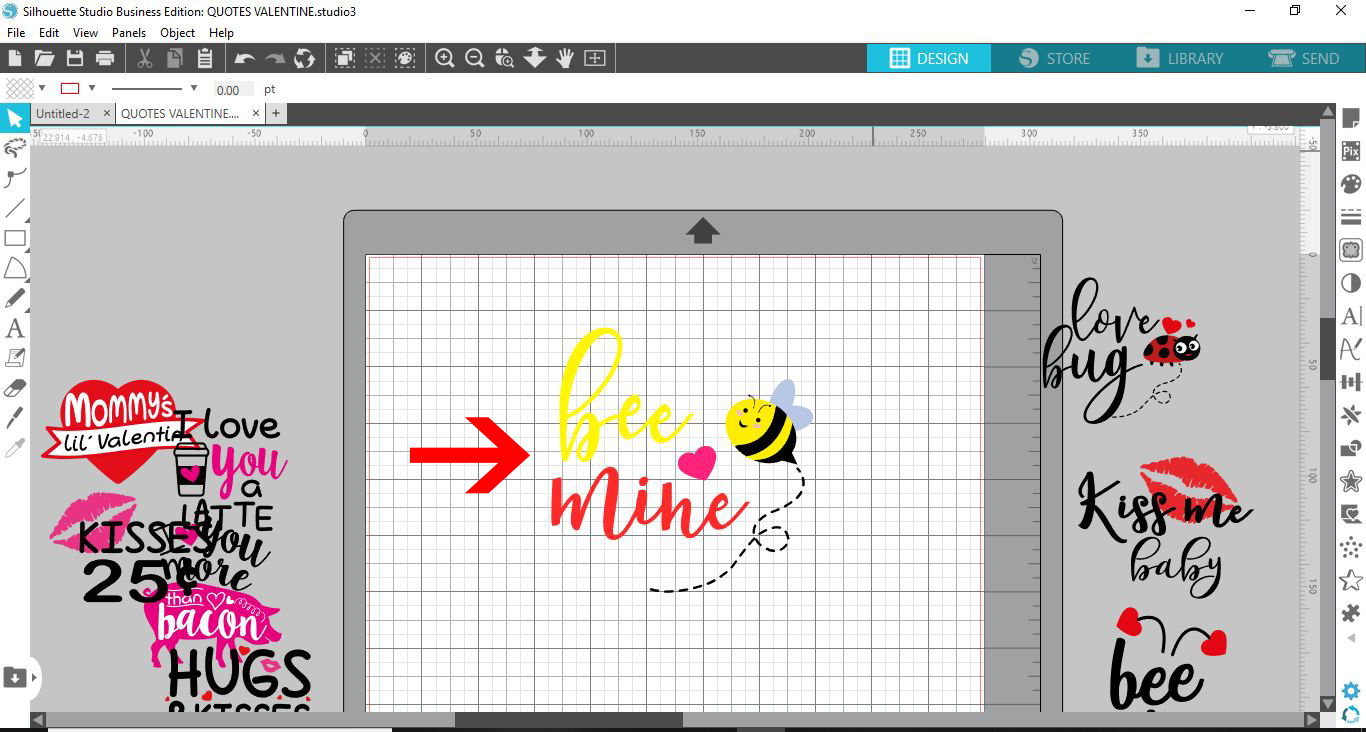Viewport: 1366px width, 732px height.
Task: Pick the Eraser tool in the left toolbar
Action: coord(15,387)
